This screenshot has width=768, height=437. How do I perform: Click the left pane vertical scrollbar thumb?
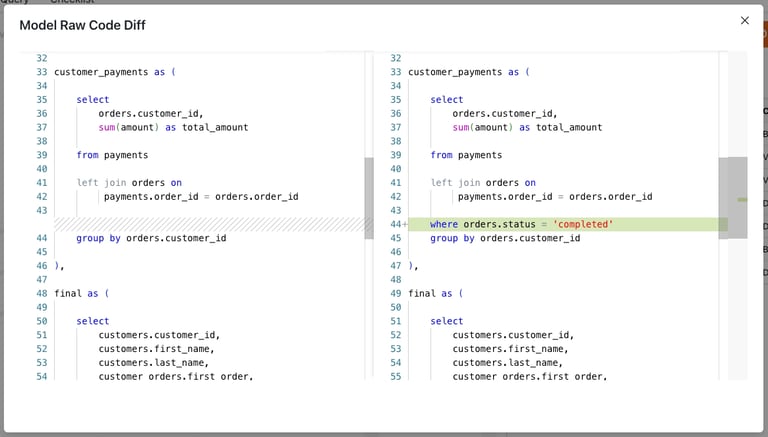coord(369,198)
